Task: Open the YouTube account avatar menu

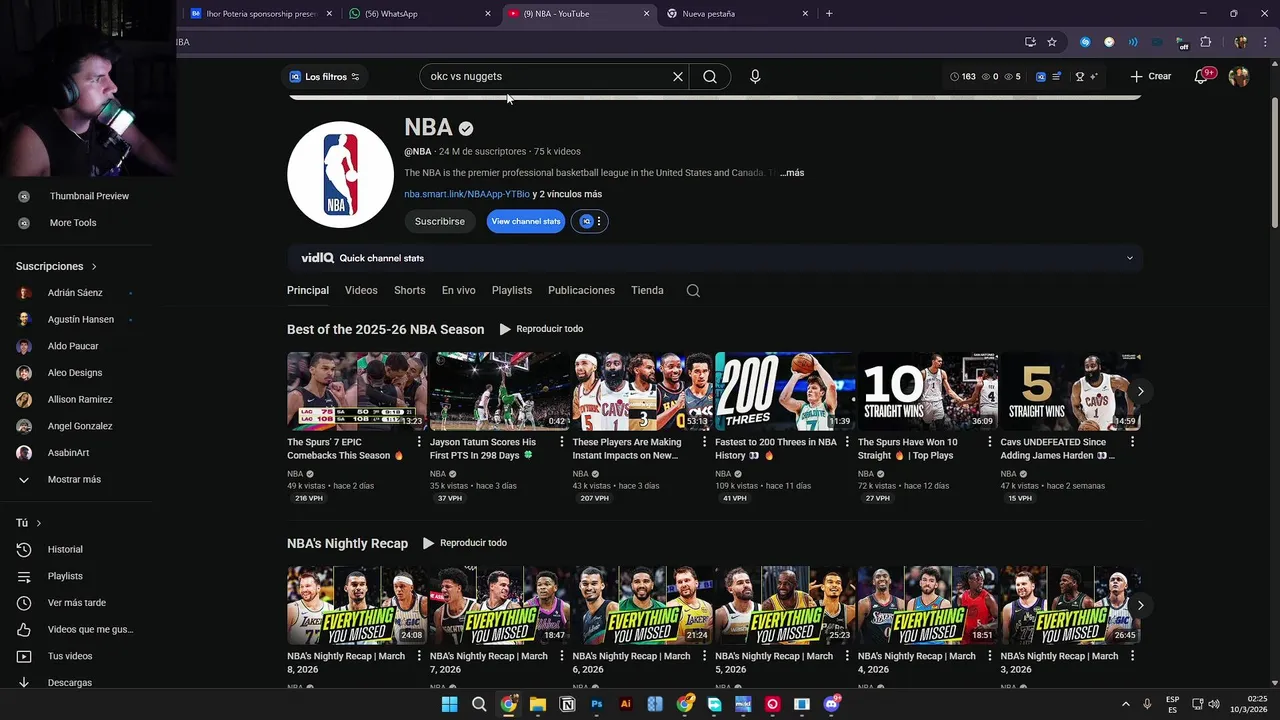Action: 1239,77
